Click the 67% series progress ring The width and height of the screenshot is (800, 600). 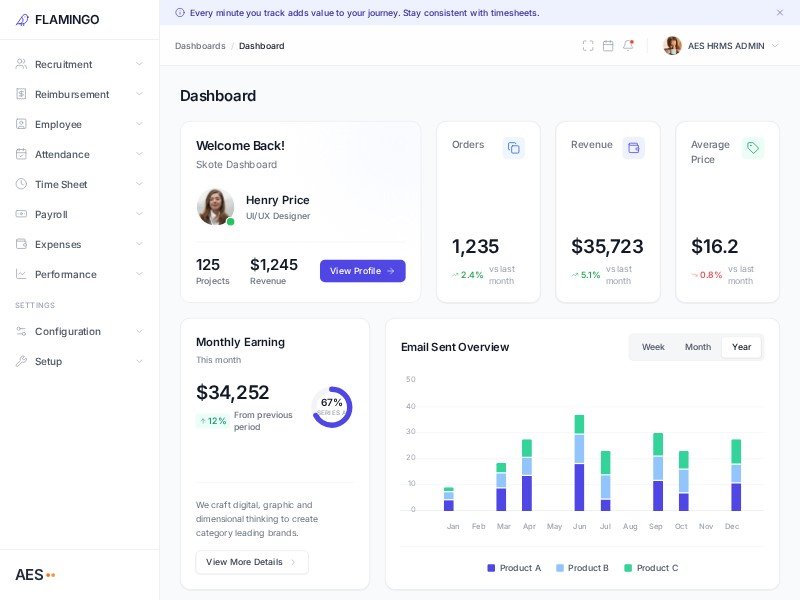point(331,405)
